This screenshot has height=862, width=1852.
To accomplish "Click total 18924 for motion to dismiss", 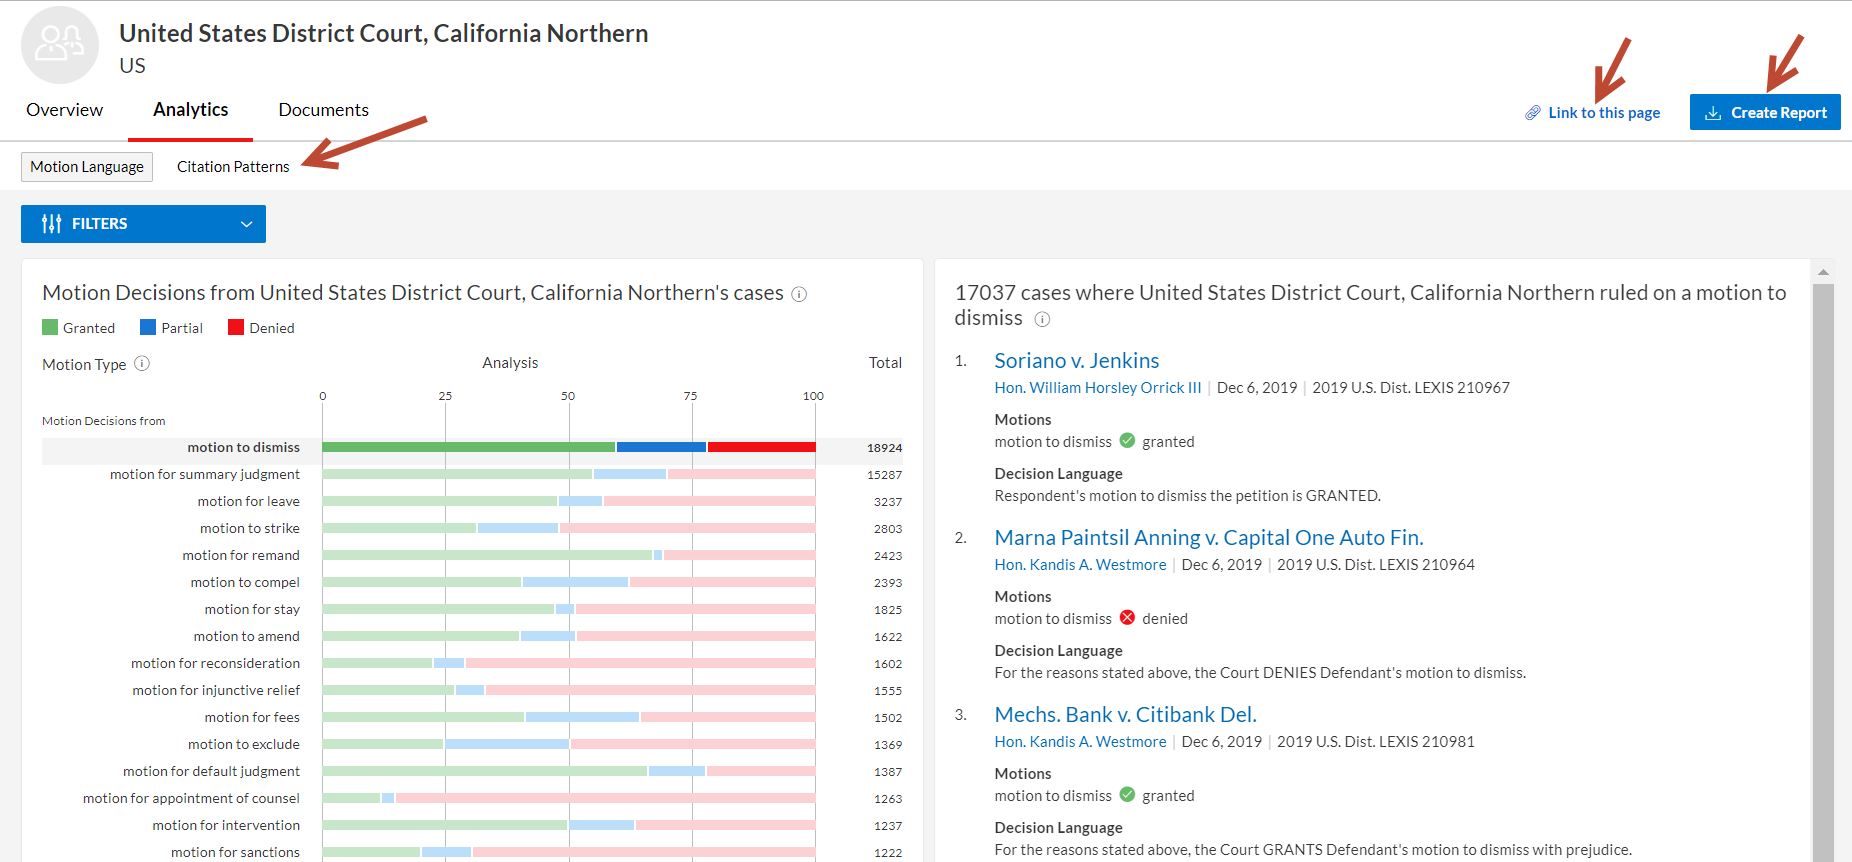I will [x=884, y=448].
